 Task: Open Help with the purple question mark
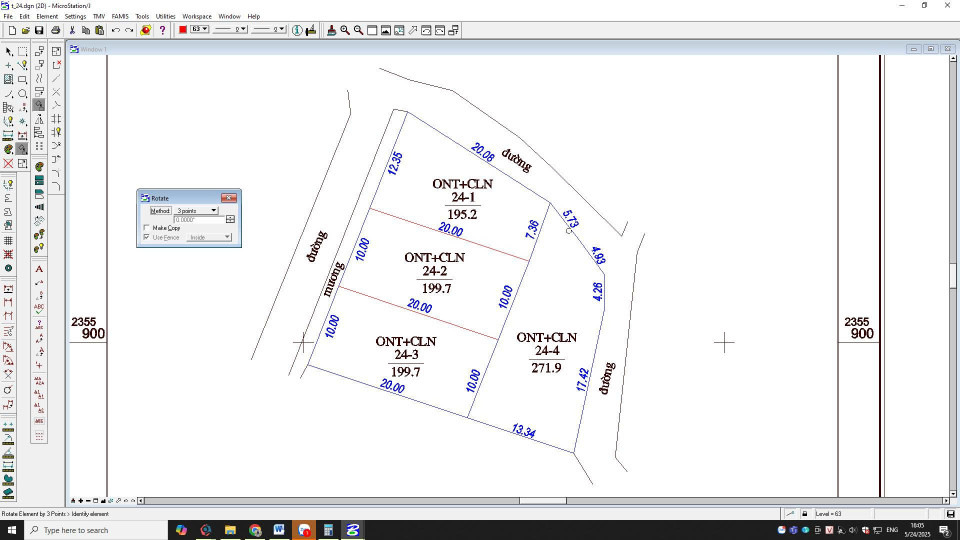[x=162, y=31]
